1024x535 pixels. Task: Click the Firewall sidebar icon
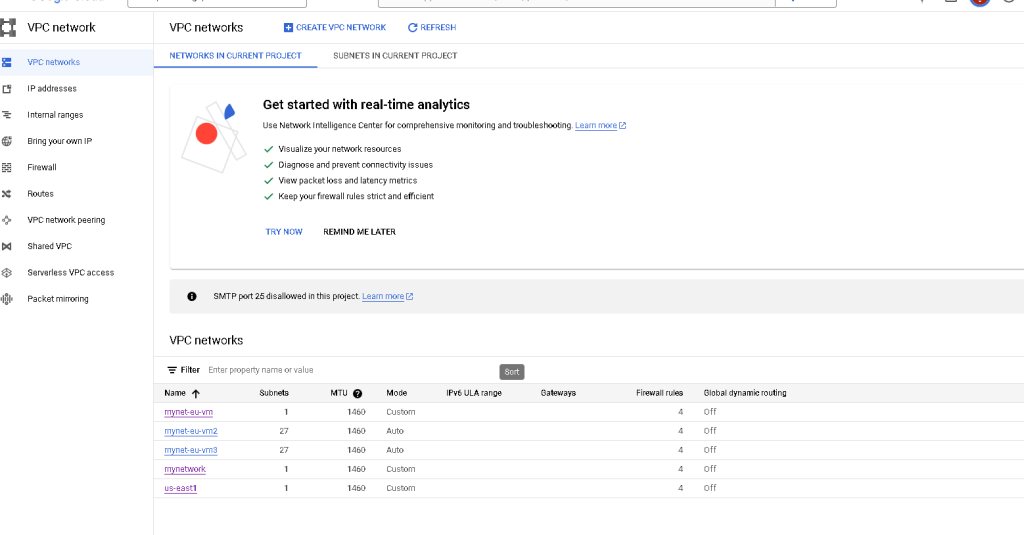(x=7, y=168)
